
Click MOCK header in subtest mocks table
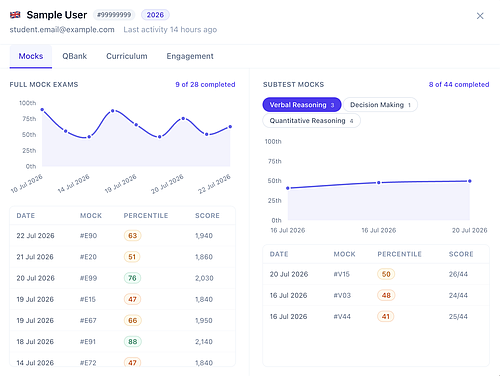click(x=345, y=254)
